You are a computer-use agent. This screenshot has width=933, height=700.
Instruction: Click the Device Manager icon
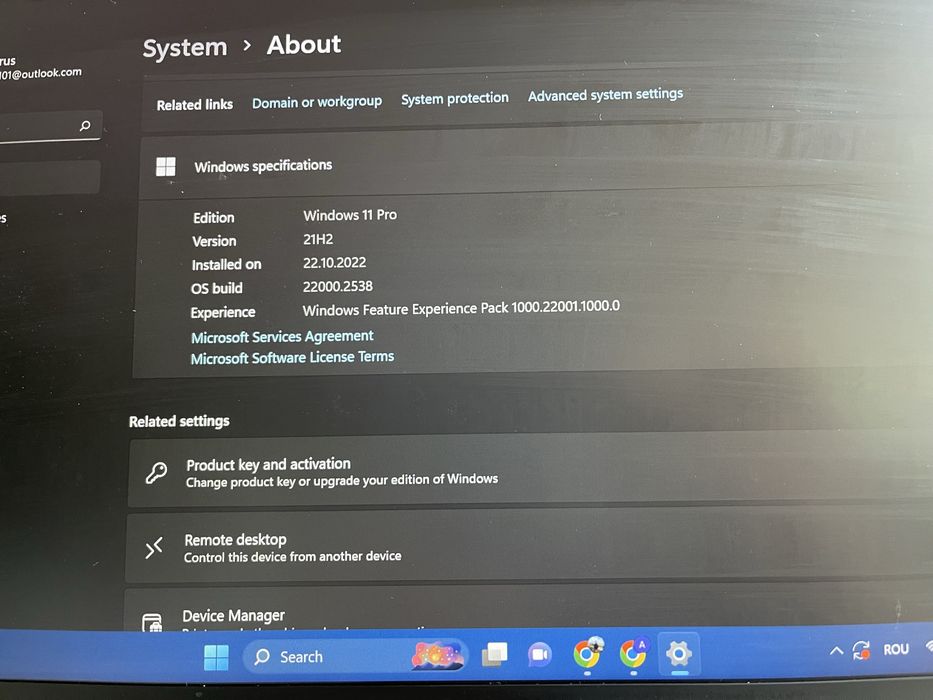[x=152, y=623]
